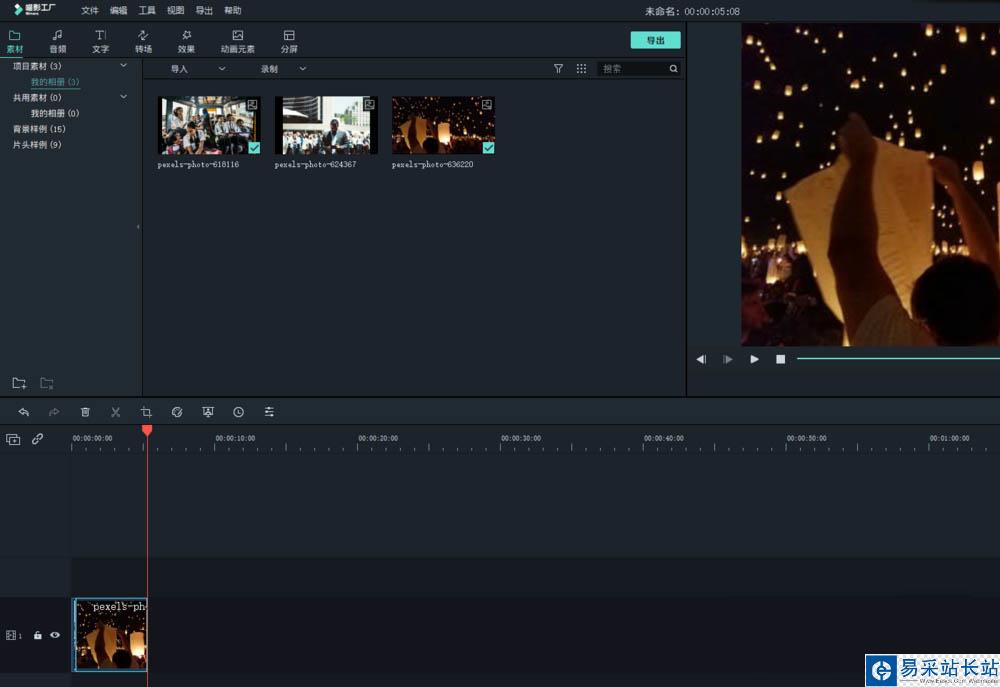Viewport: 1000px width, 687px height.
Task: Click the edit settings sliders icon
Action: click(x=269, y=412)
